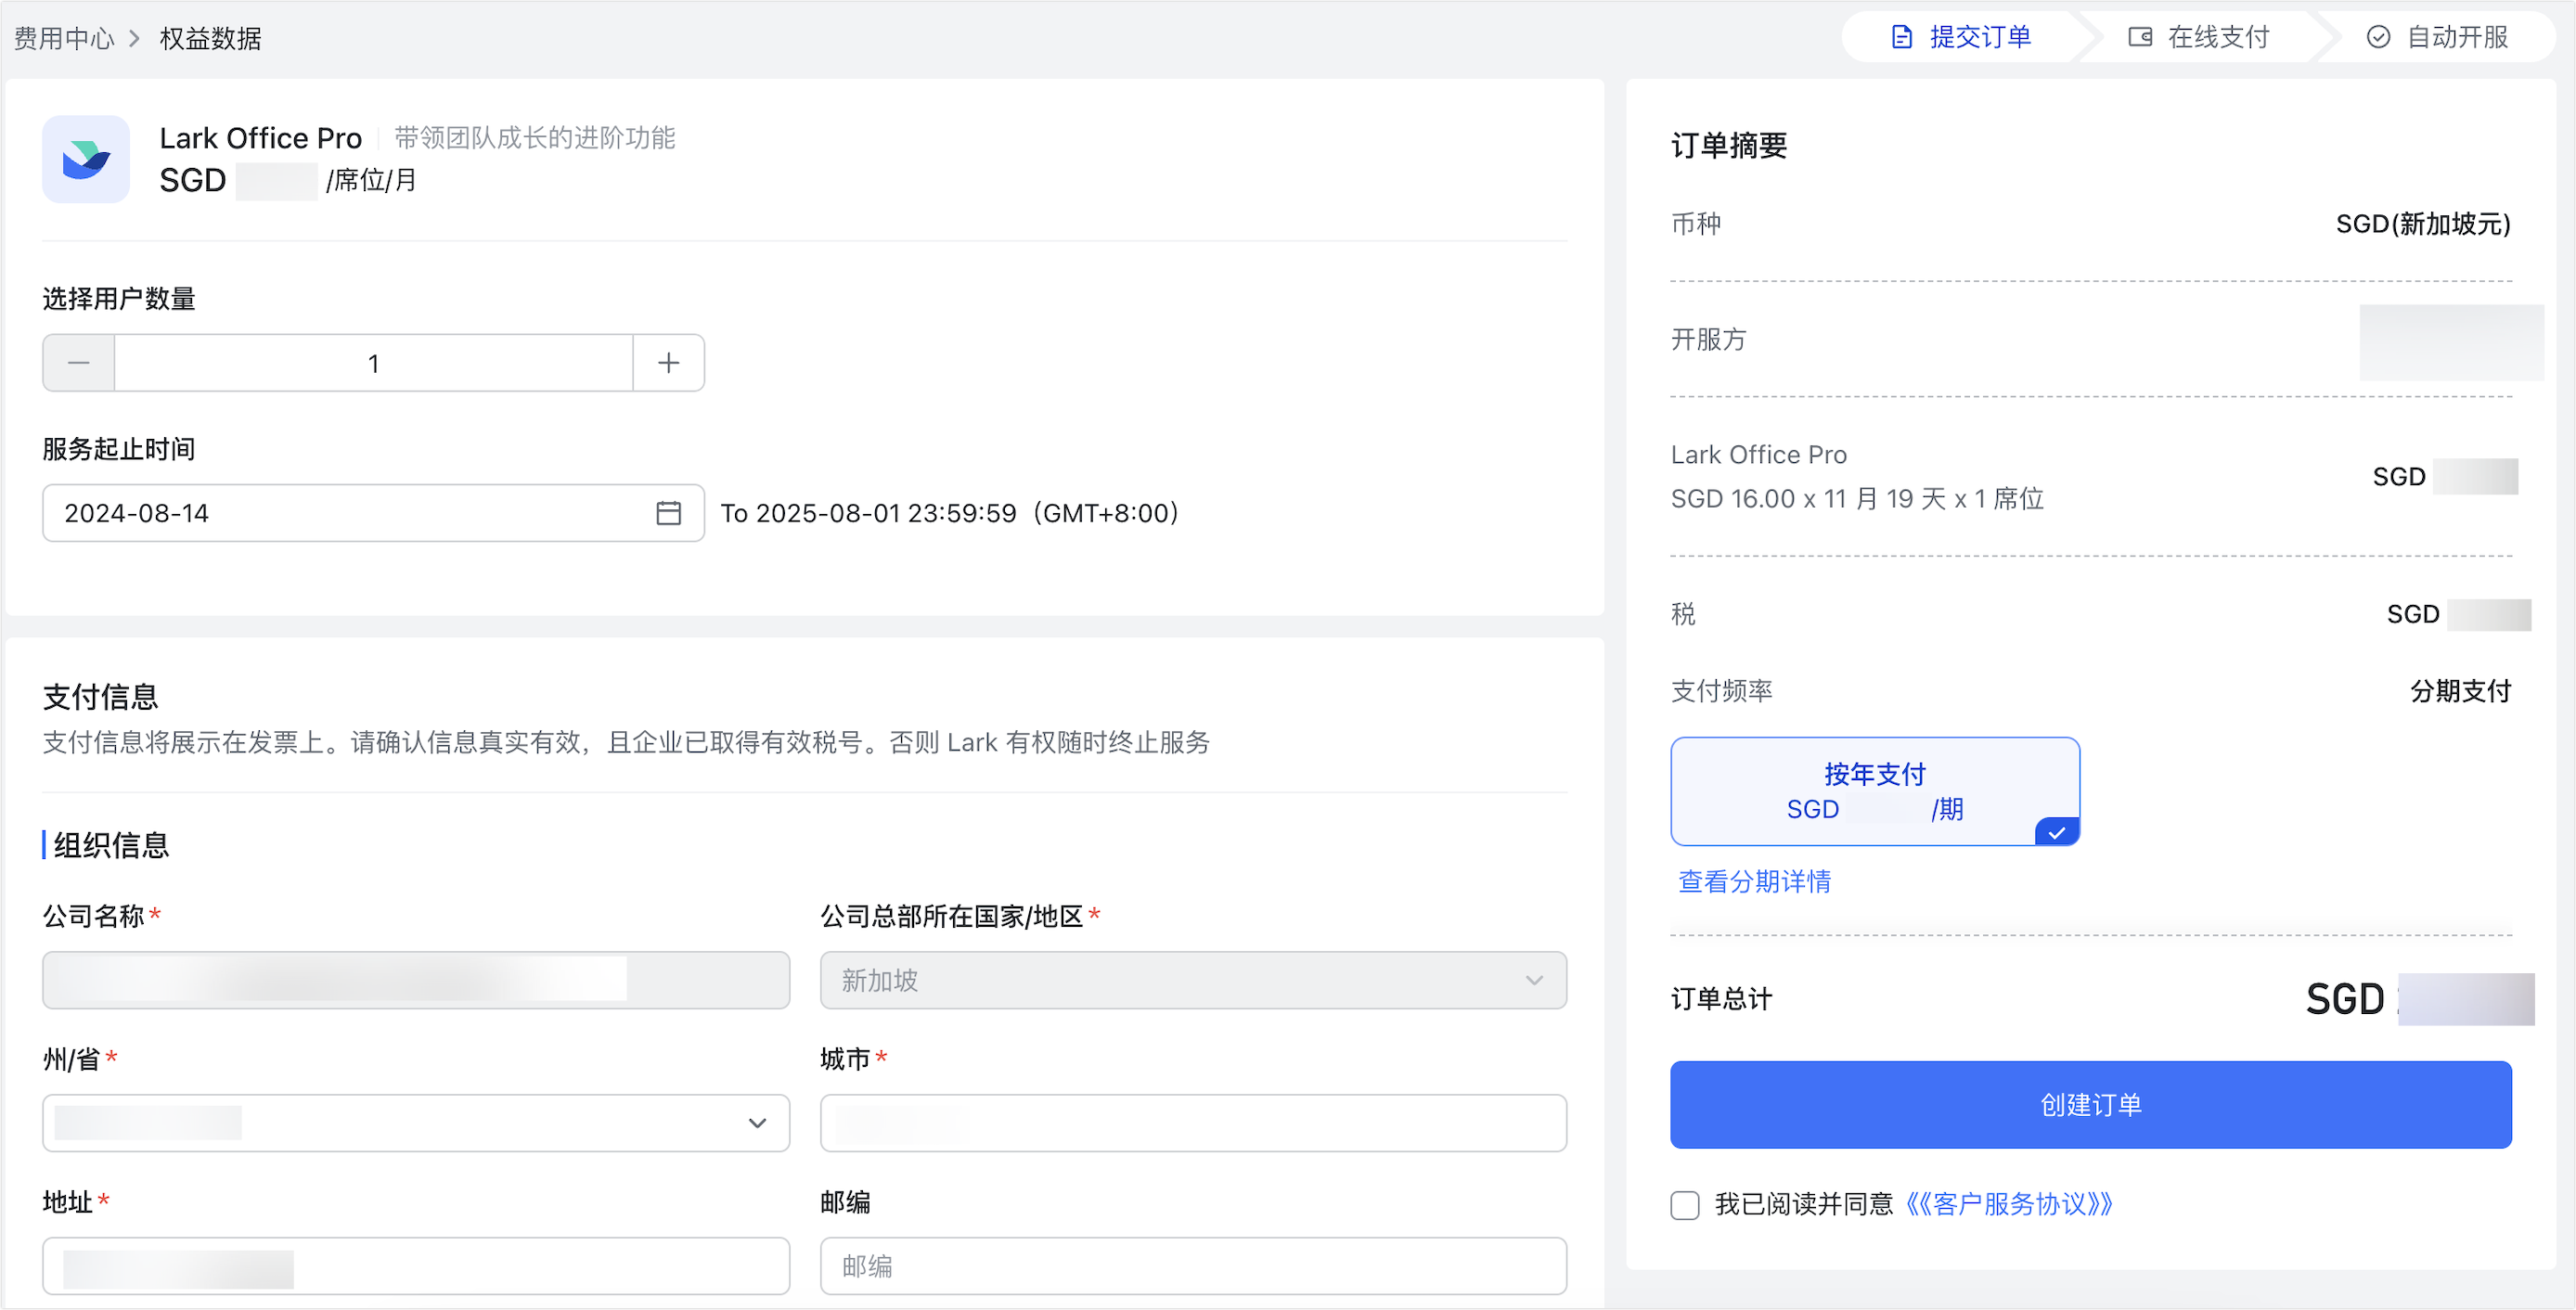2576x1310 pixels.
Task: Go to the 提交订单 step tab
Action: pyautogui.click(x=1962, y=38)
